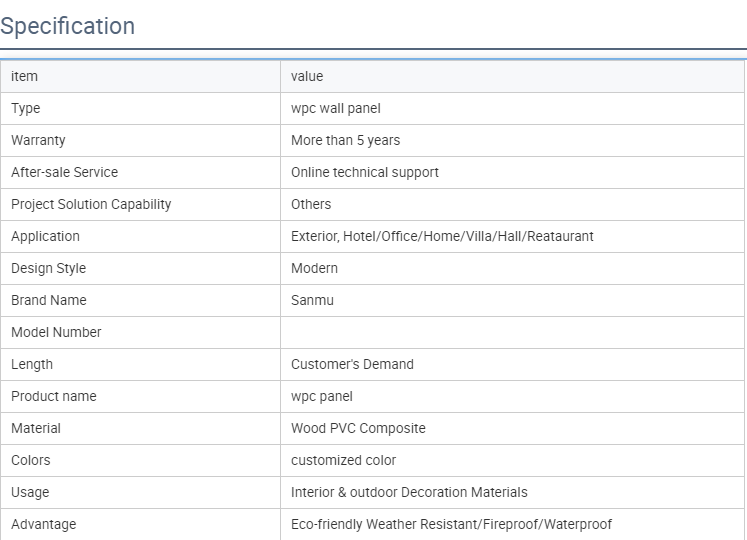Click the 'customized color' value

(343, 460)
